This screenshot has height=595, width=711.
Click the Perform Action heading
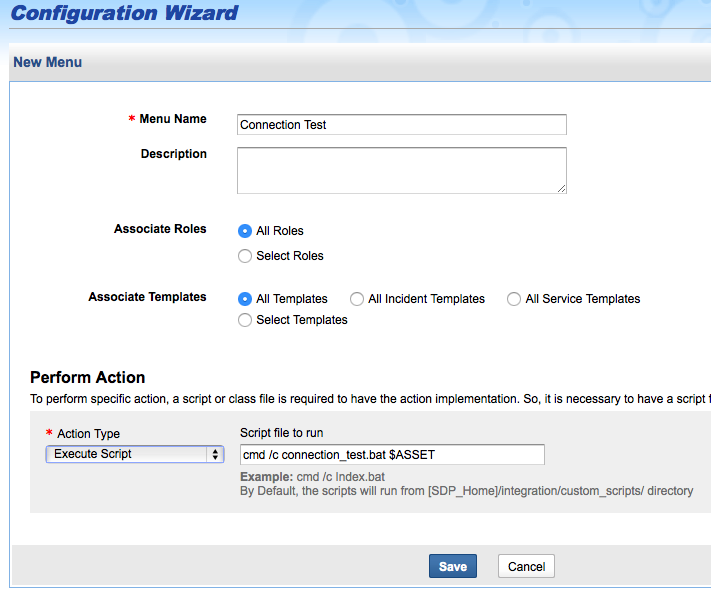coord(88,377)
